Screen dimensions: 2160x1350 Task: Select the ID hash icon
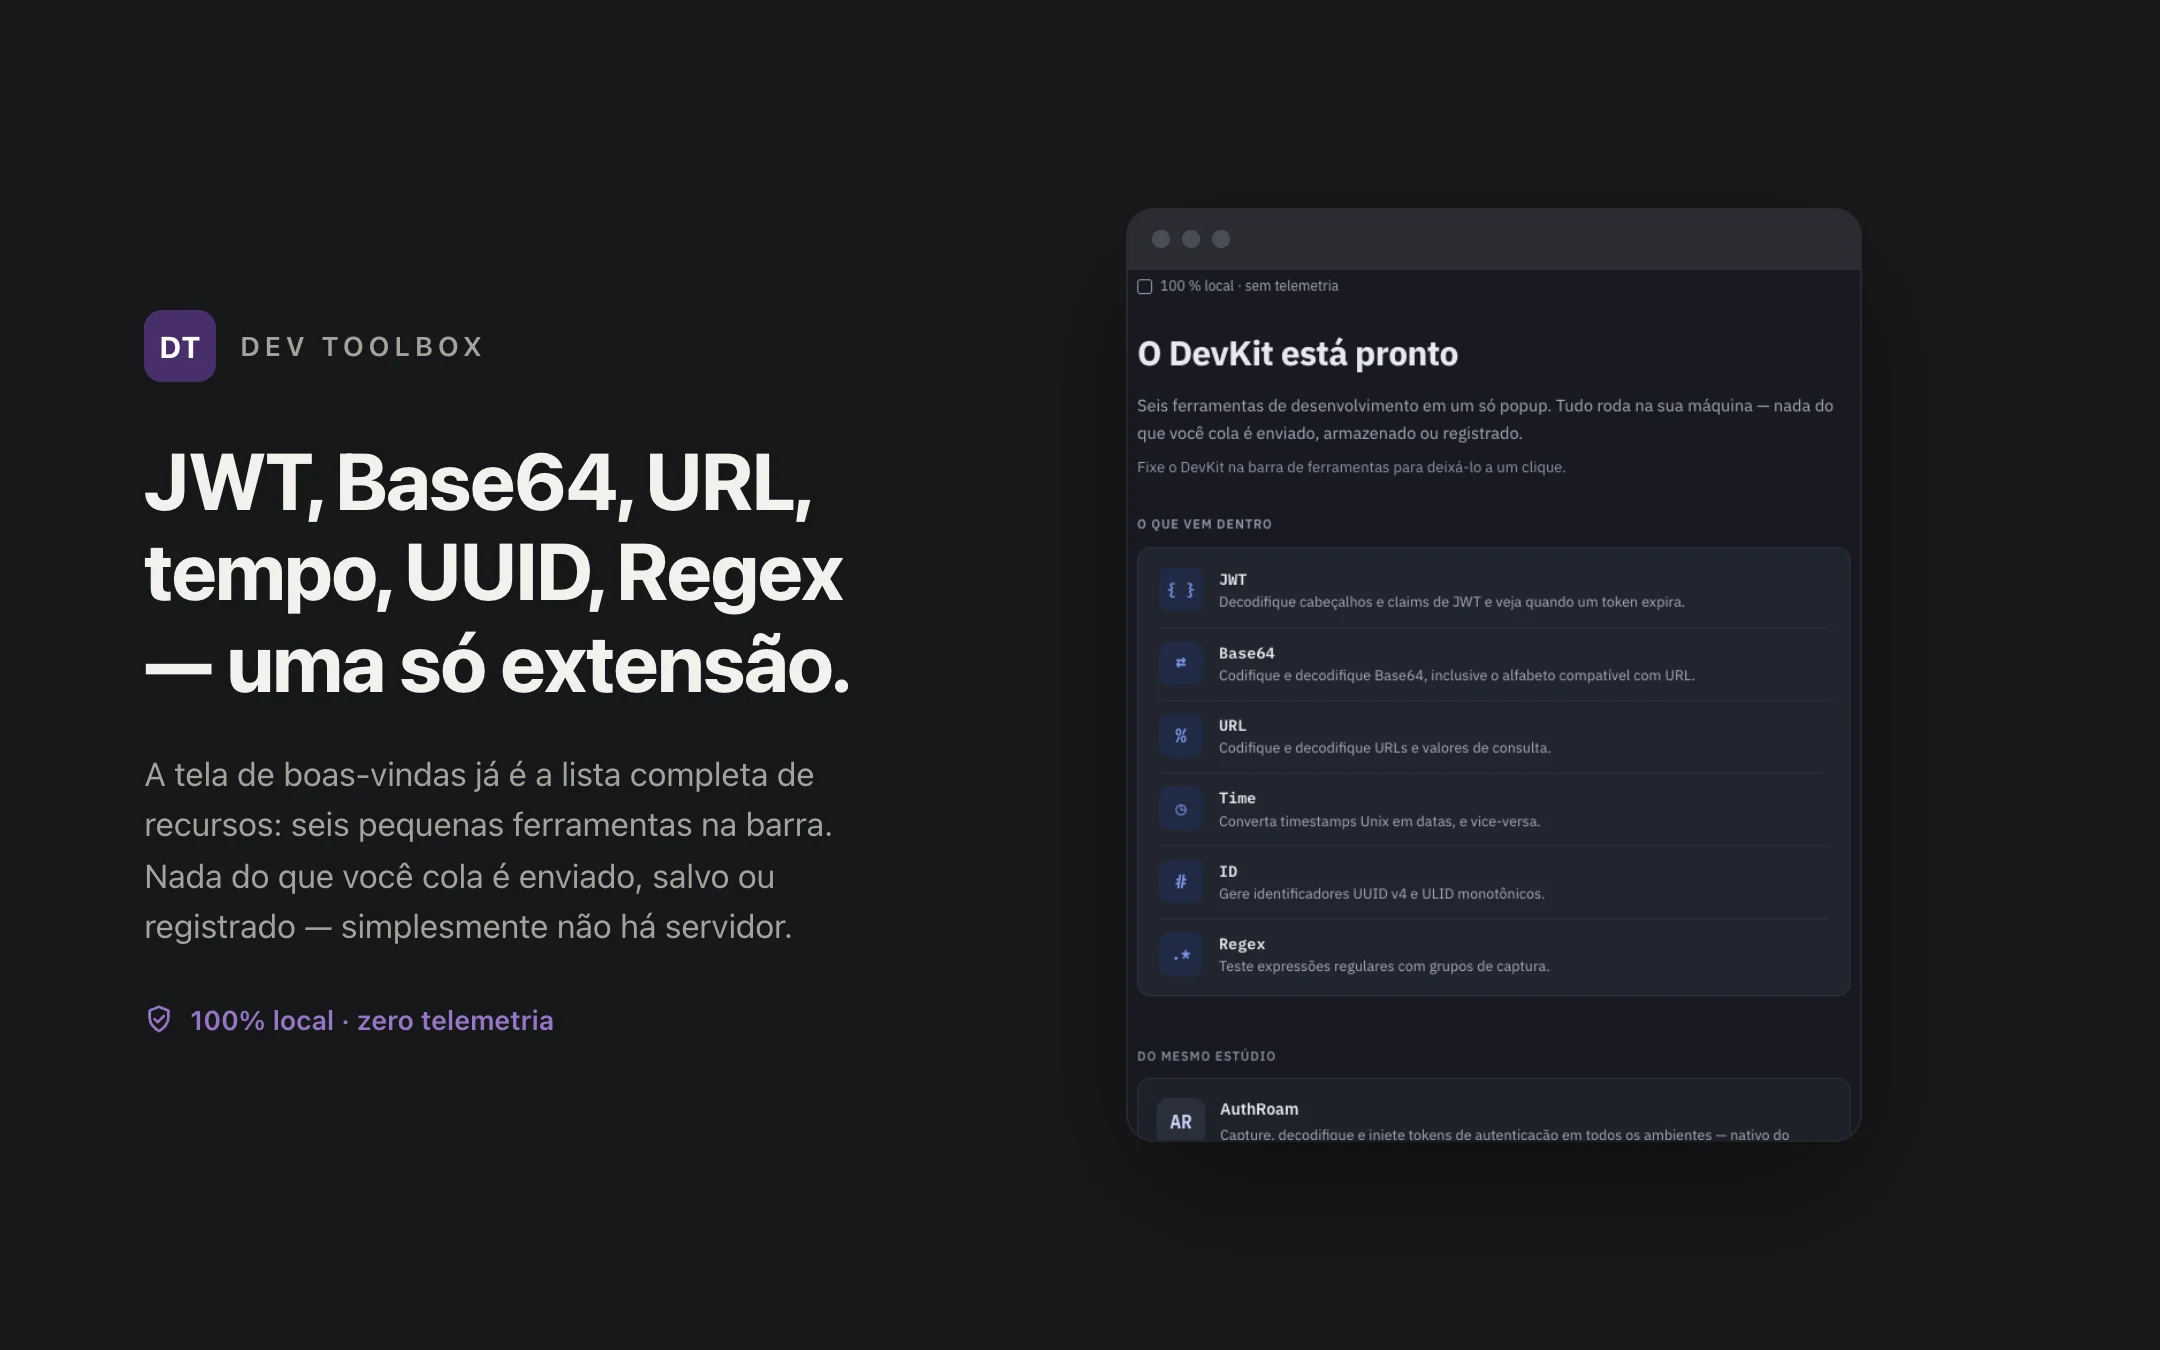(x=1181, y=882)
